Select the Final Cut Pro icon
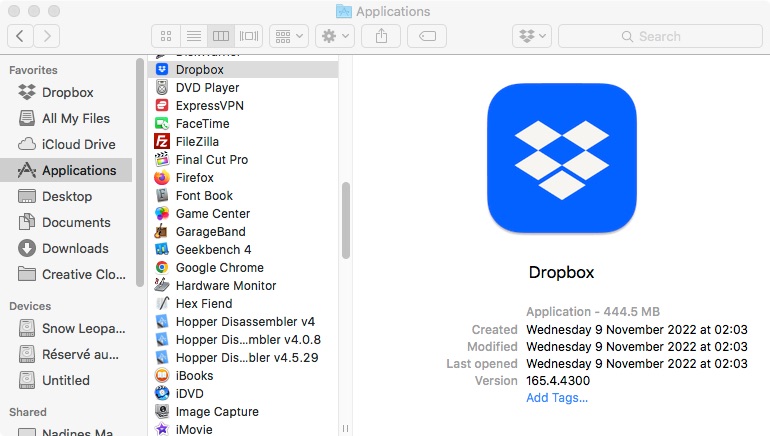The width and height of the screenshot is (770, 436). [162, 160]
